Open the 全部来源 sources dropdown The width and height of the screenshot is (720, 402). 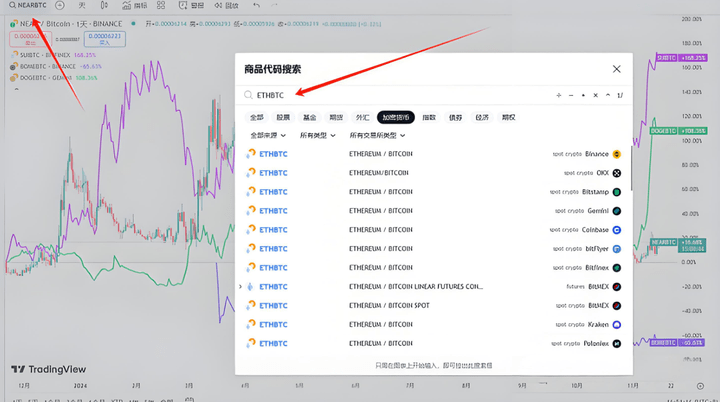pos(268,136)
